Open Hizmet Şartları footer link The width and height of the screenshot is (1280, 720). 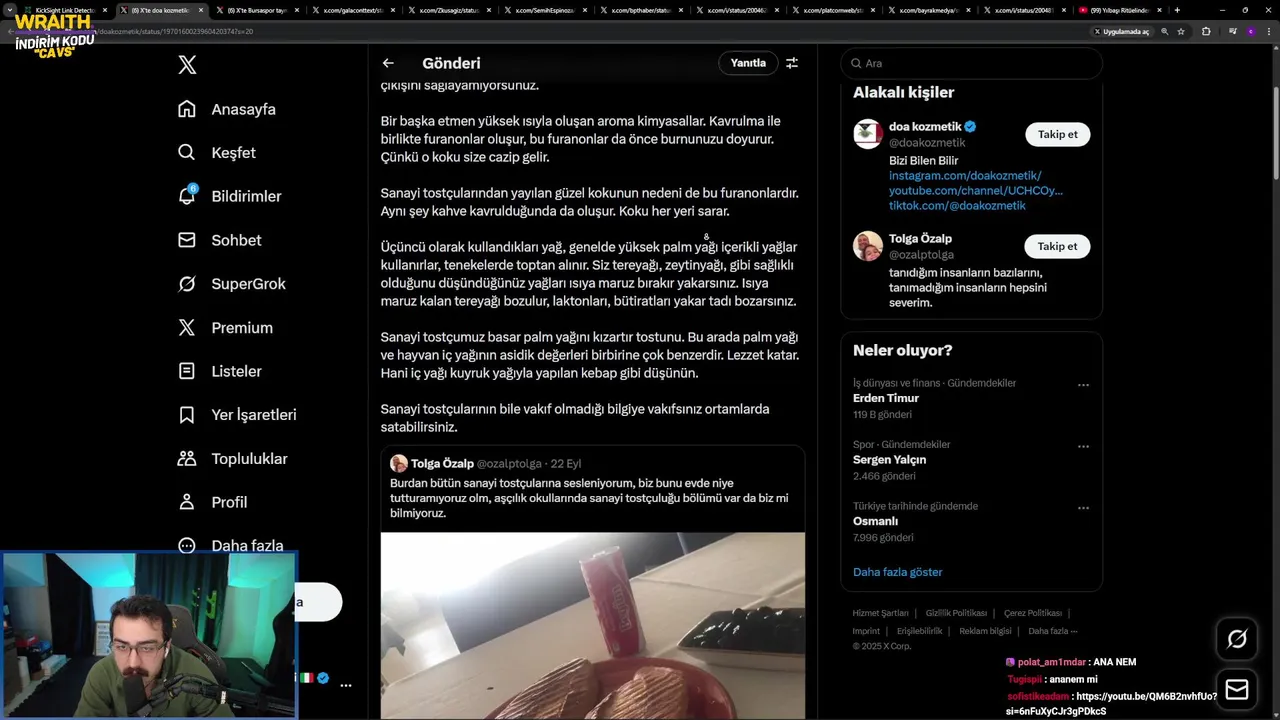coord(880,613)
